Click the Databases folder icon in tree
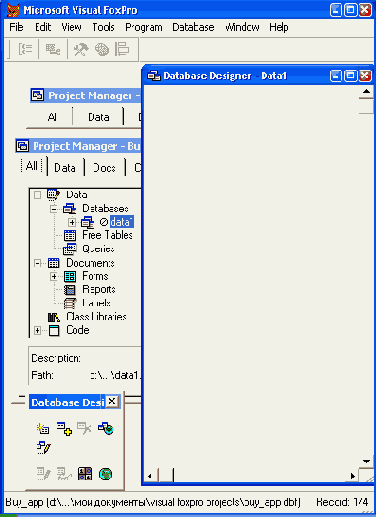This screenshot has height=517, width=376. pos(69,209)
